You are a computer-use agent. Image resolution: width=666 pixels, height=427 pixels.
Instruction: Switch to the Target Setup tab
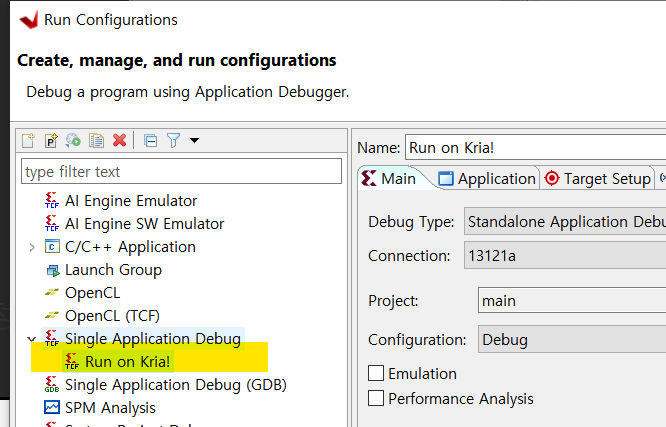598,179
